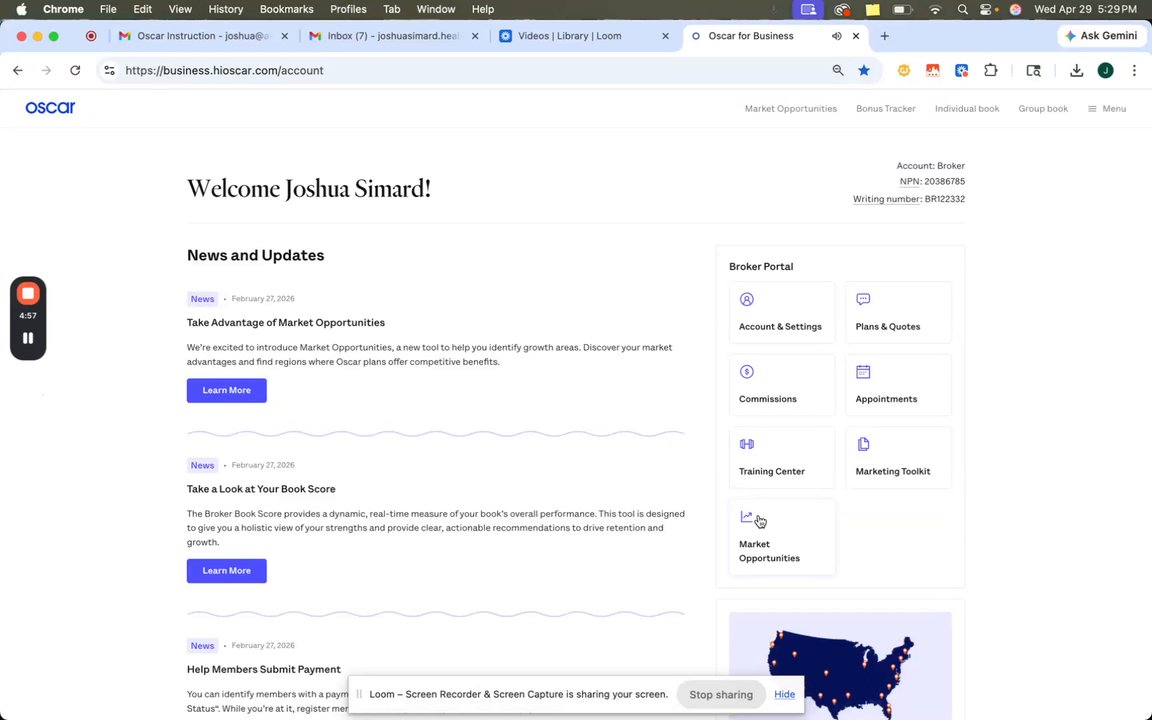Image resolution: width=1152 pixels, height=720 pixels.
Task: Open macOS Control Center
Action: click(988, 10)
